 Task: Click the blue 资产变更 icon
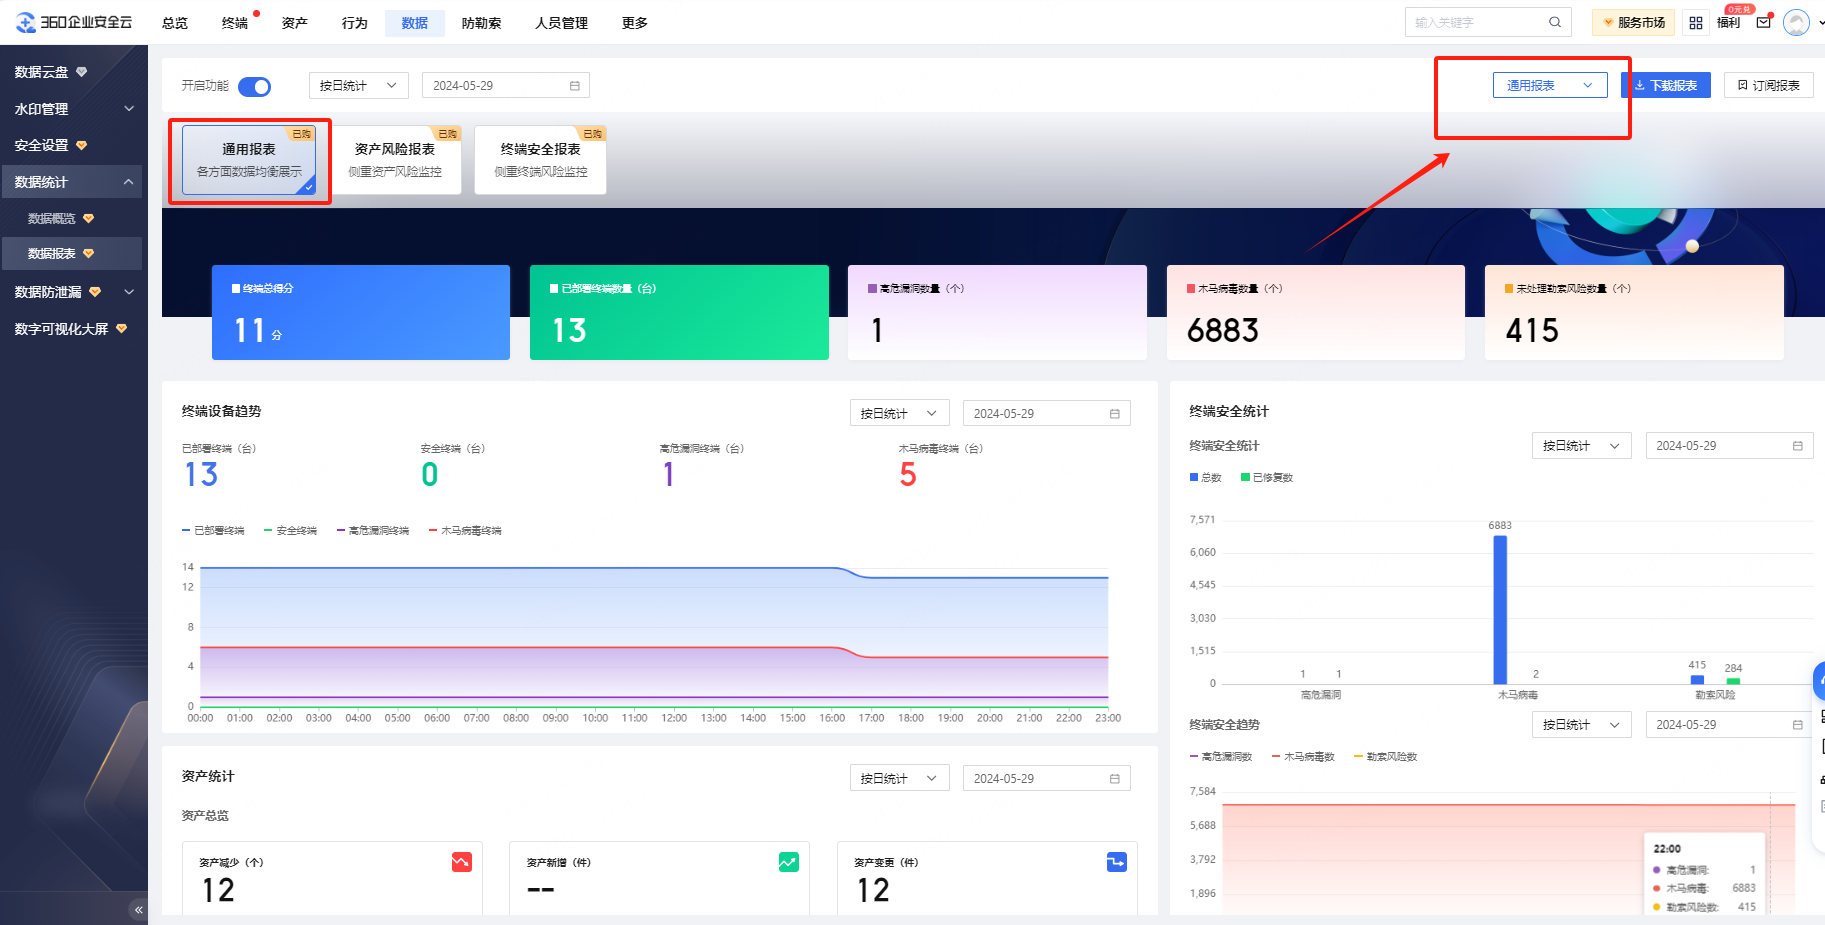point(1116,862)
